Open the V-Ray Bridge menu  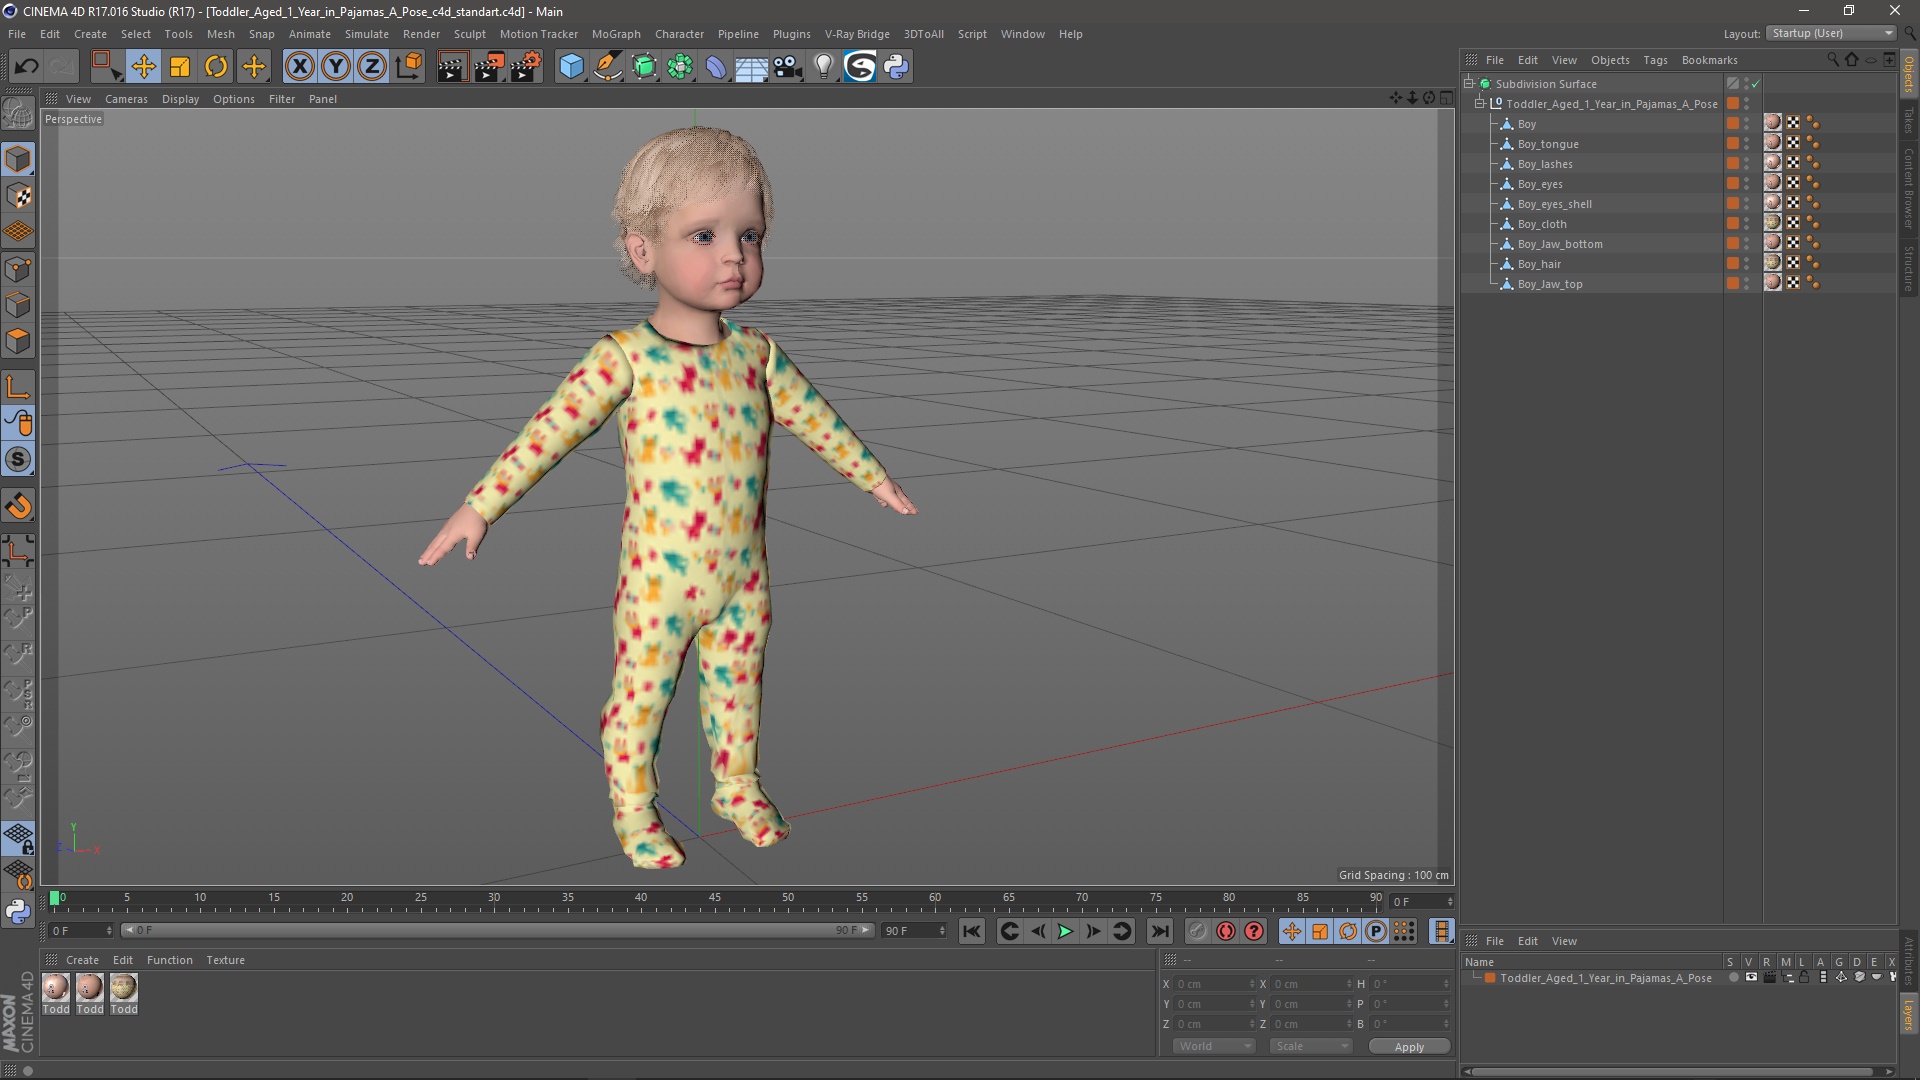(x=857, y=34)
